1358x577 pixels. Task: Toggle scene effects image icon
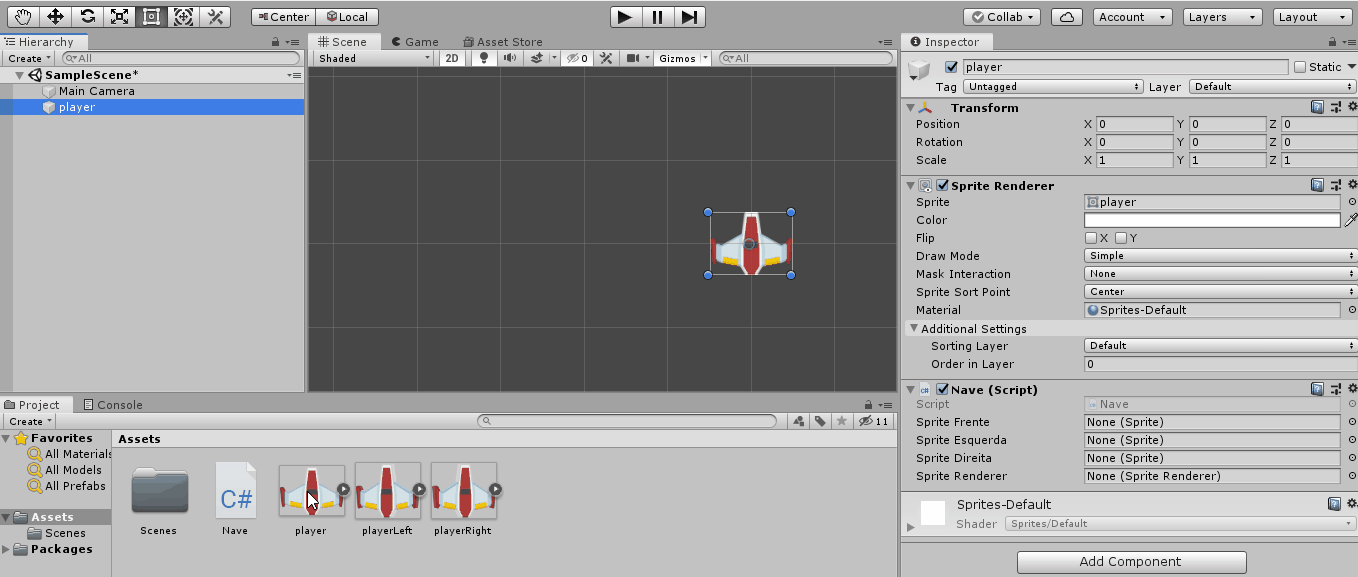pos(538,58)
